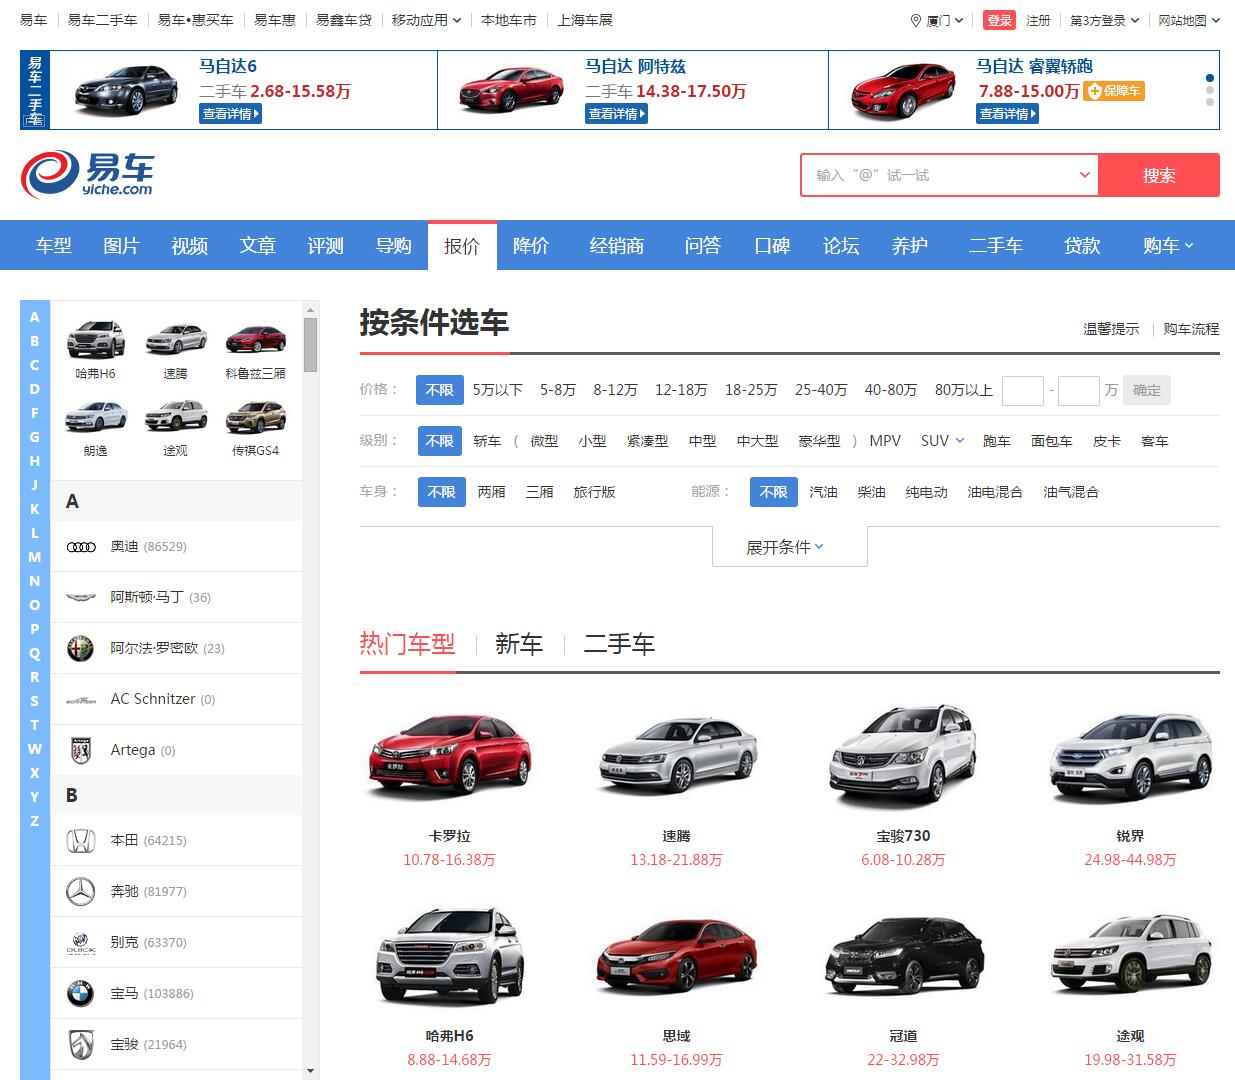1235x1080 pixels.
Task: Select energy filter 纯电动
Action: [x=926, y=492]
